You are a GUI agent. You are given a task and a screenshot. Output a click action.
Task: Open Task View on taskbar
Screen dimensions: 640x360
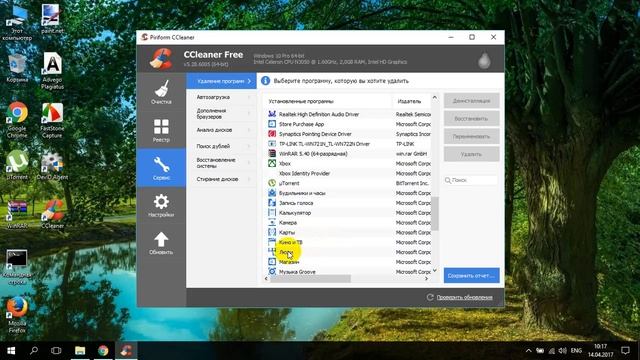(x=56, y=351)
